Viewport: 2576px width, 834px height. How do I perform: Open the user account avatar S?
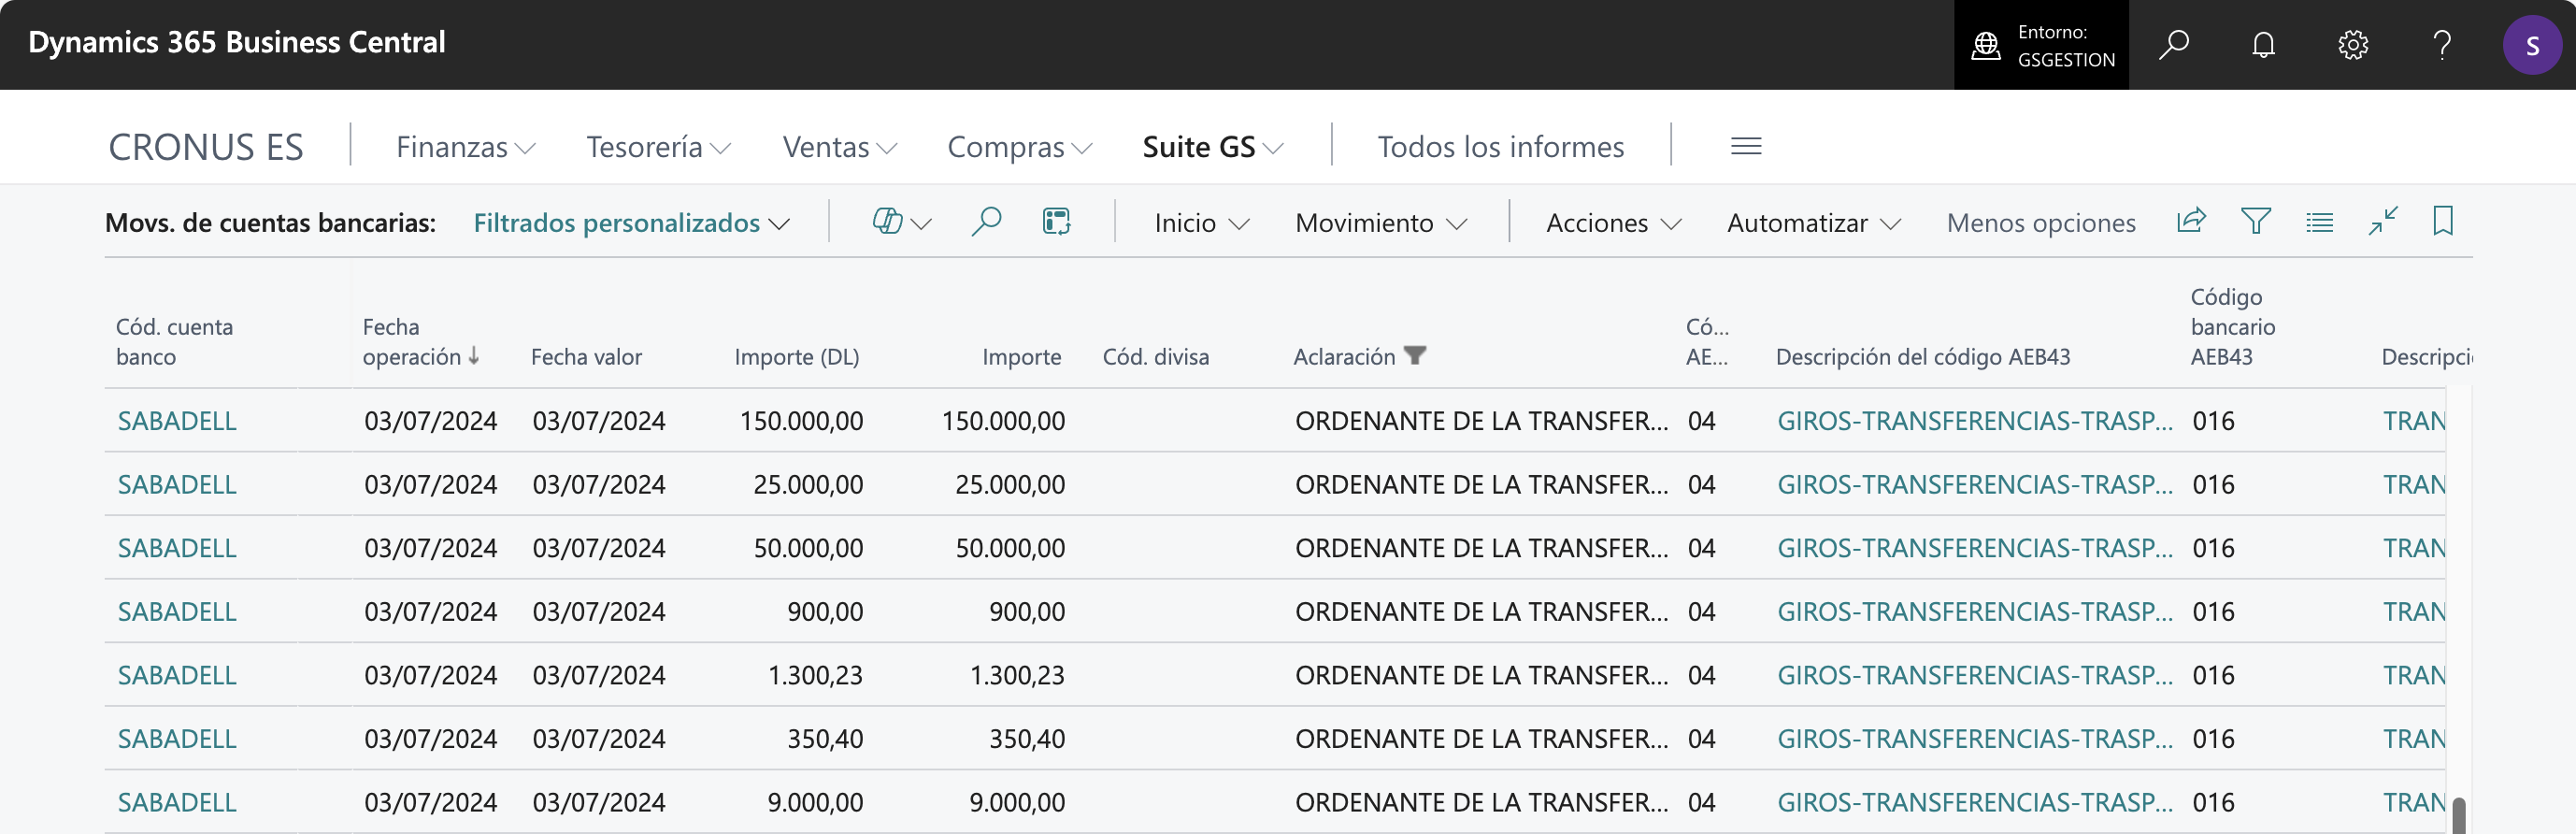tap(2532, 45)
